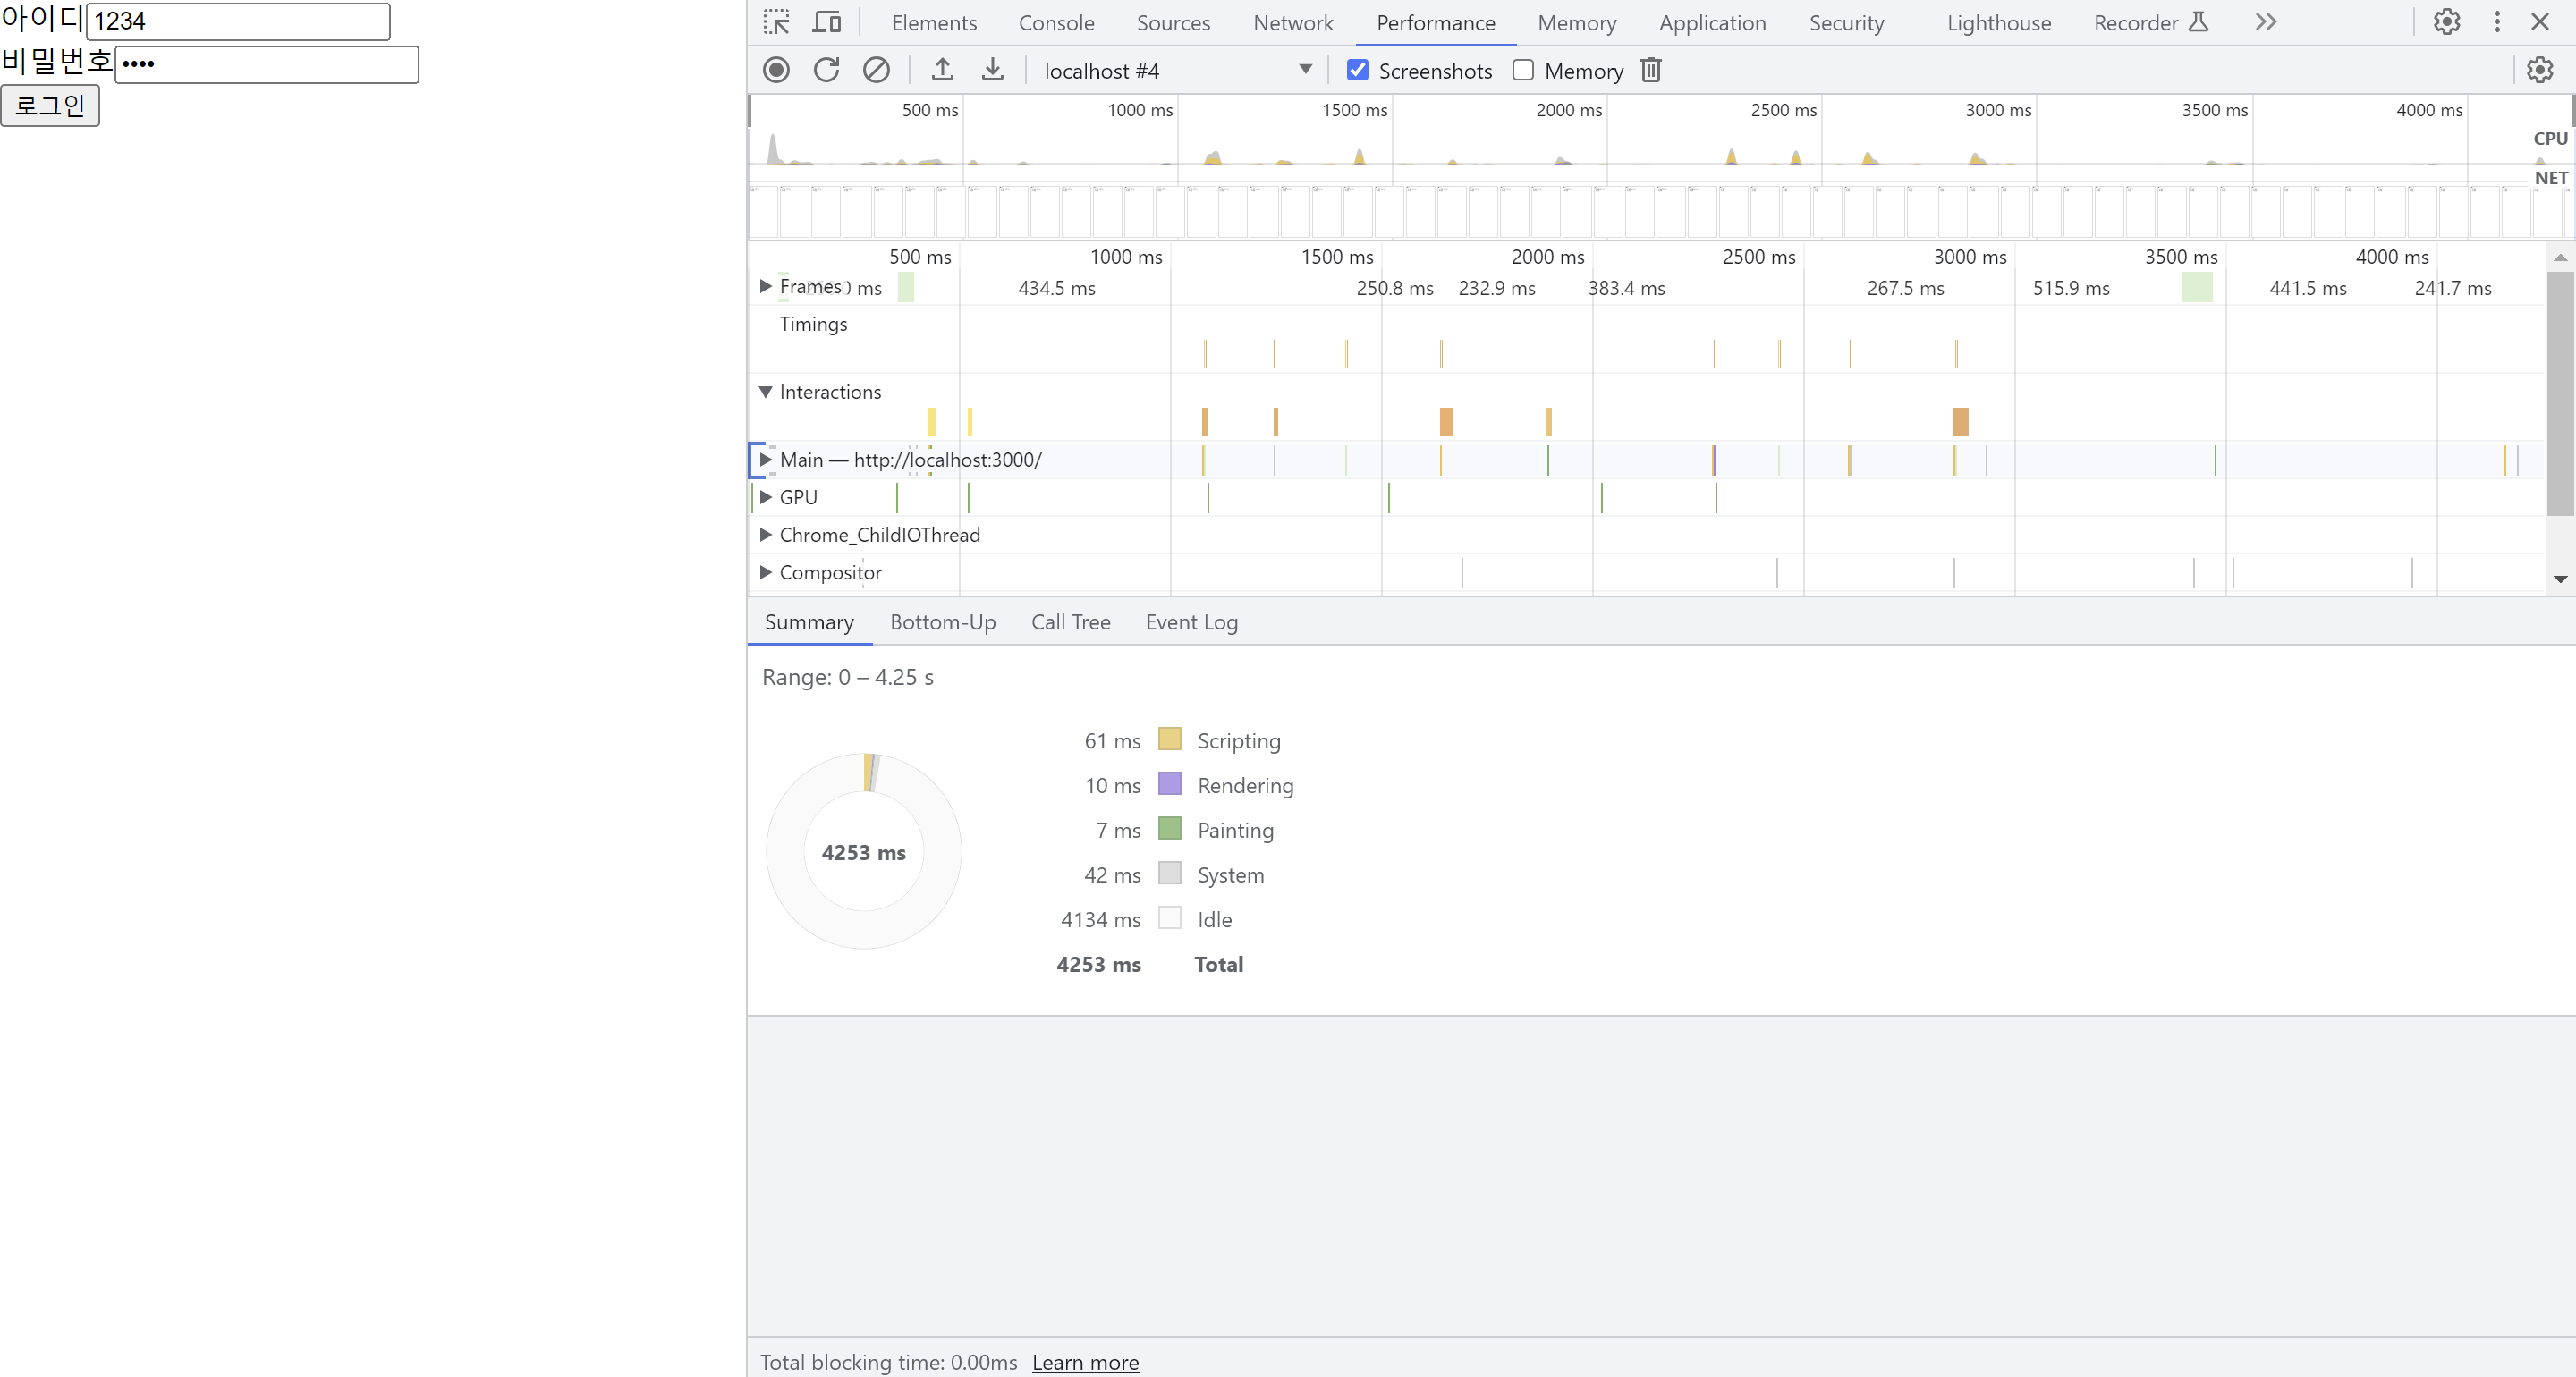This screenshot has height=1377, width=2576.
Task: Enable the Memory checkbox
Action: [x=1523, y=70]
